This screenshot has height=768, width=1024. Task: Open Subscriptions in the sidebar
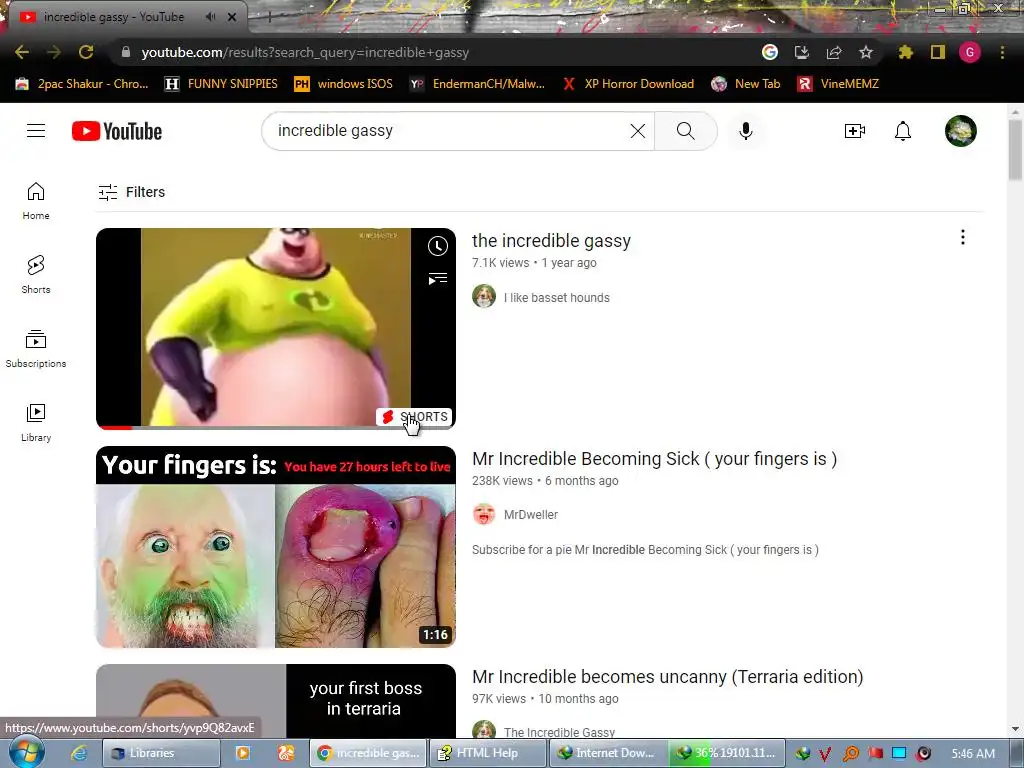pyautogui.click(x=36, y=349)
